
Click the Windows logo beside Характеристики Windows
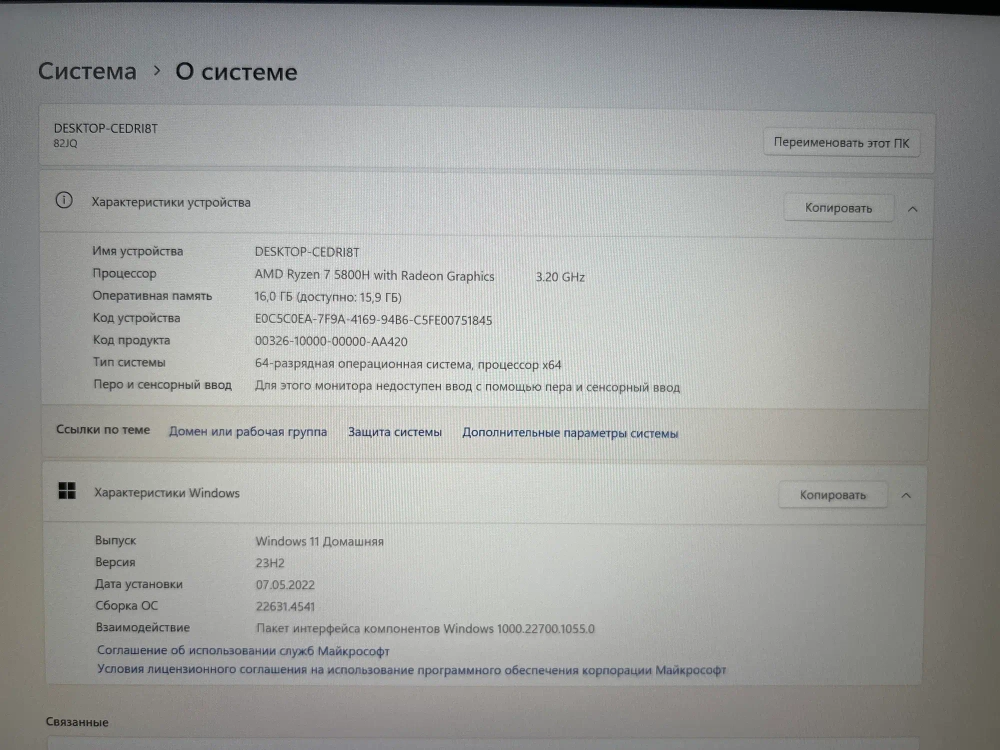tap(67, 491)
